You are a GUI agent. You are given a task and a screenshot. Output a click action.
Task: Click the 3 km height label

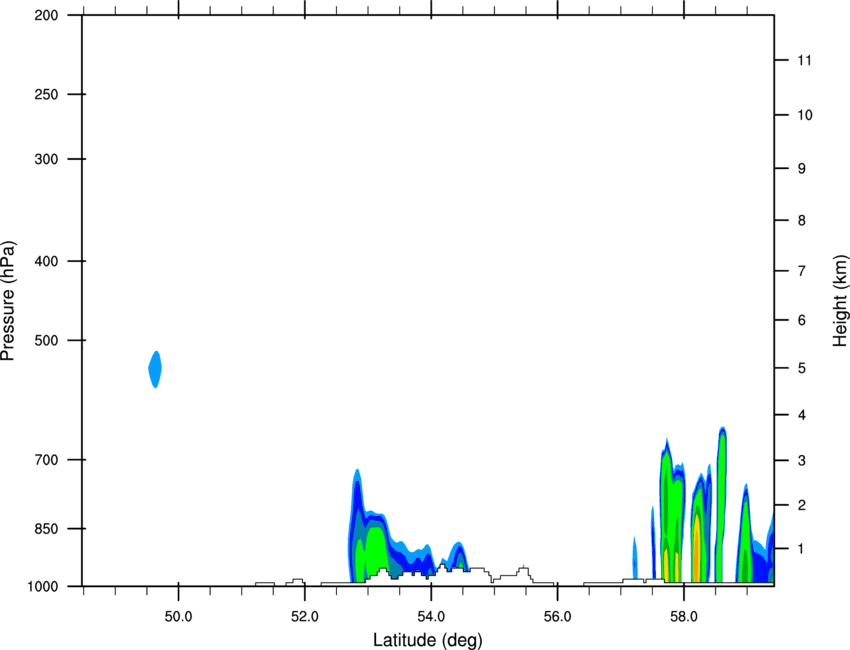(x=802, y=461)
